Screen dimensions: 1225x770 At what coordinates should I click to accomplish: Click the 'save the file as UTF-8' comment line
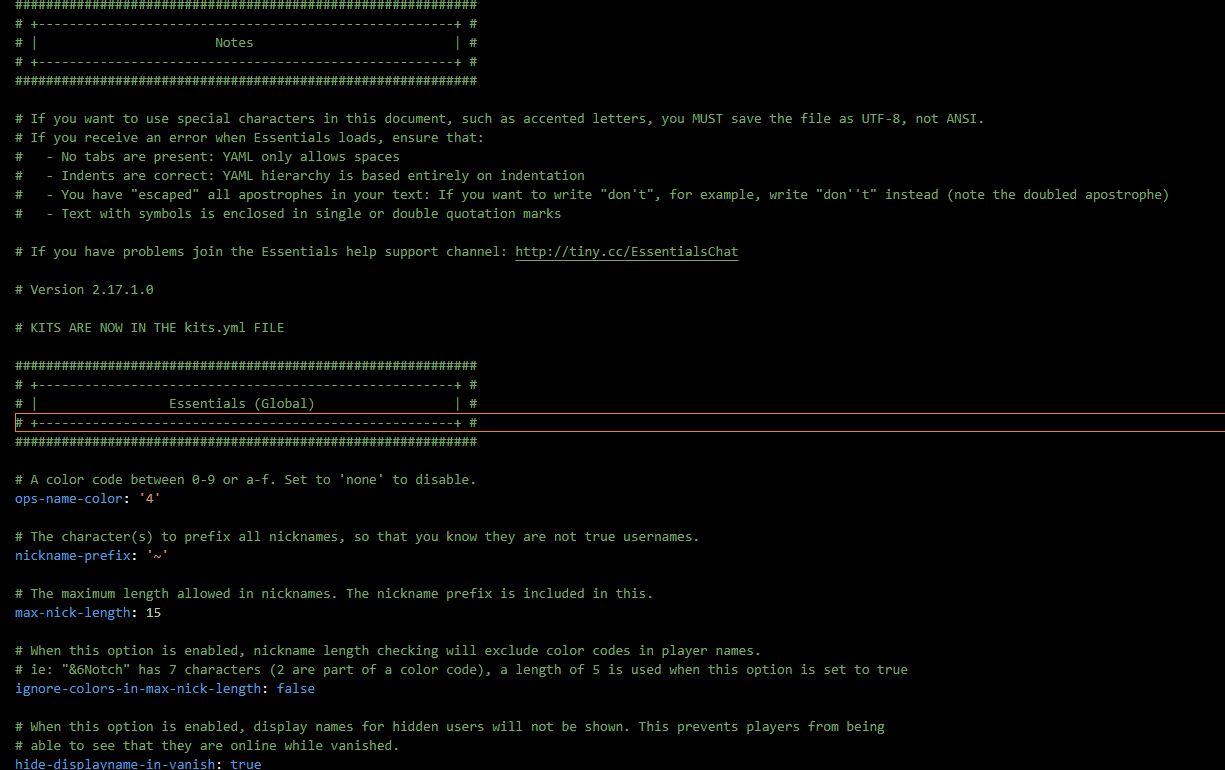click(500, 119)
